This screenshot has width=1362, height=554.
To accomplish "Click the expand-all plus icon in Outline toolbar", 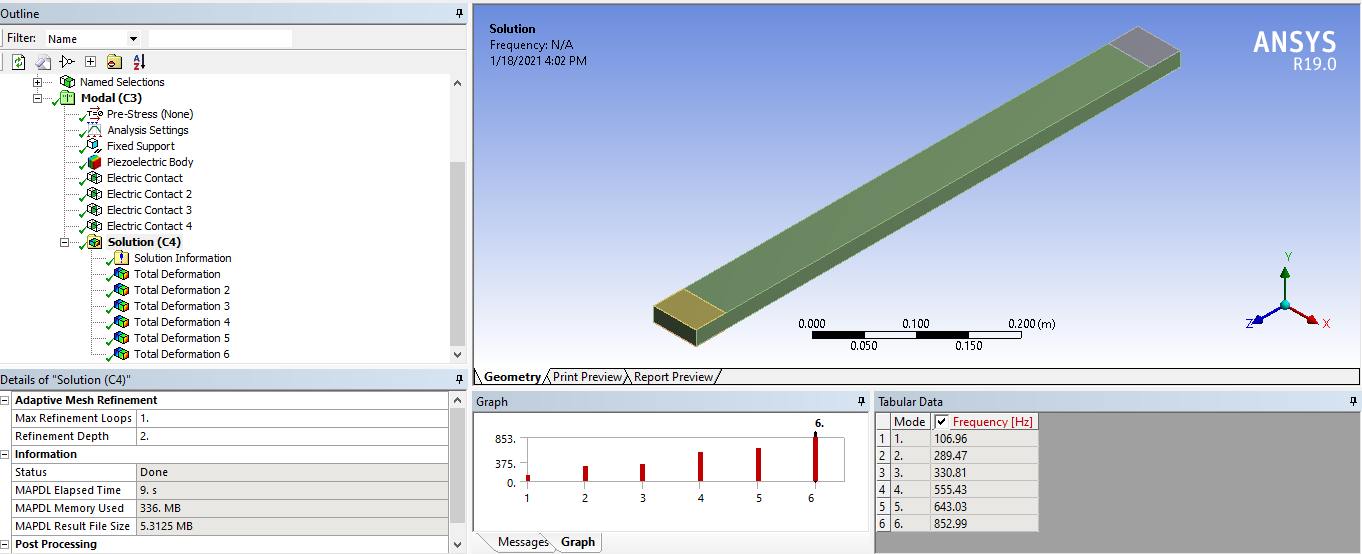I will (90, 62).
